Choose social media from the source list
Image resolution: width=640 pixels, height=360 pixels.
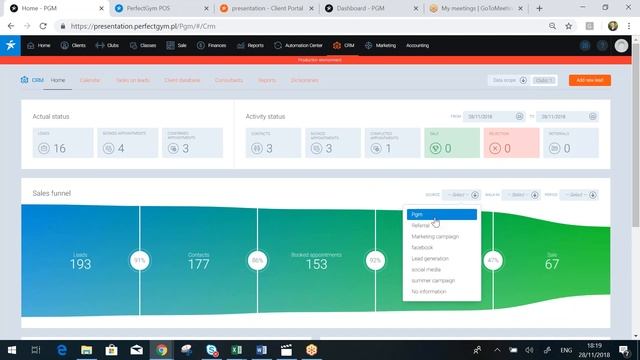pos(442,269)
